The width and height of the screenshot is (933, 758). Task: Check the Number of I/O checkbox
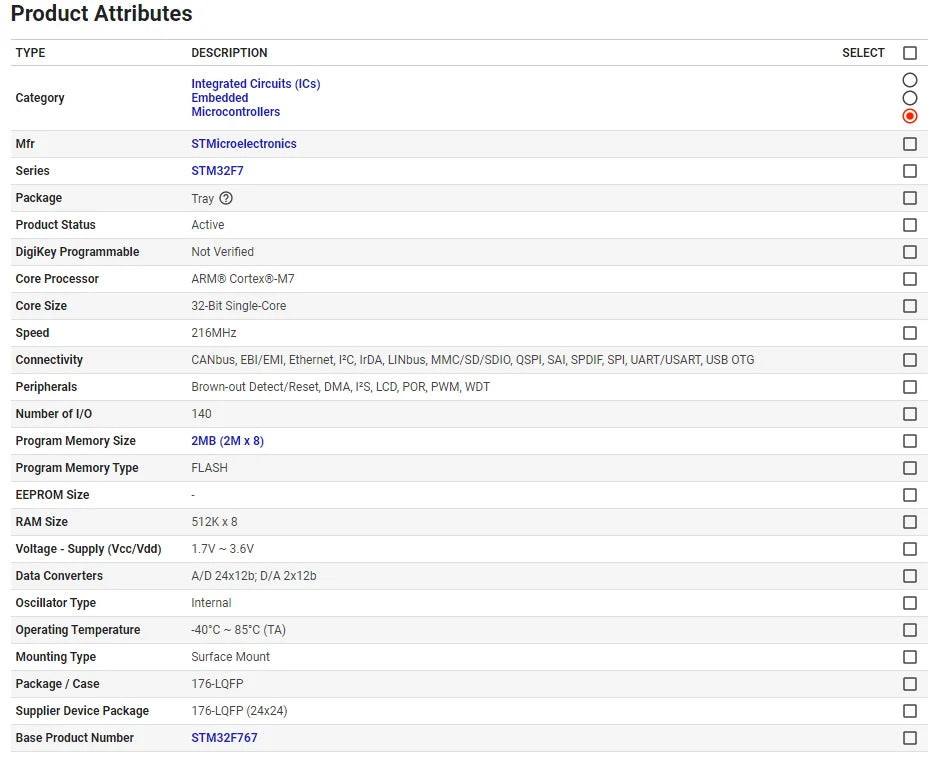[x=909, y=414]
